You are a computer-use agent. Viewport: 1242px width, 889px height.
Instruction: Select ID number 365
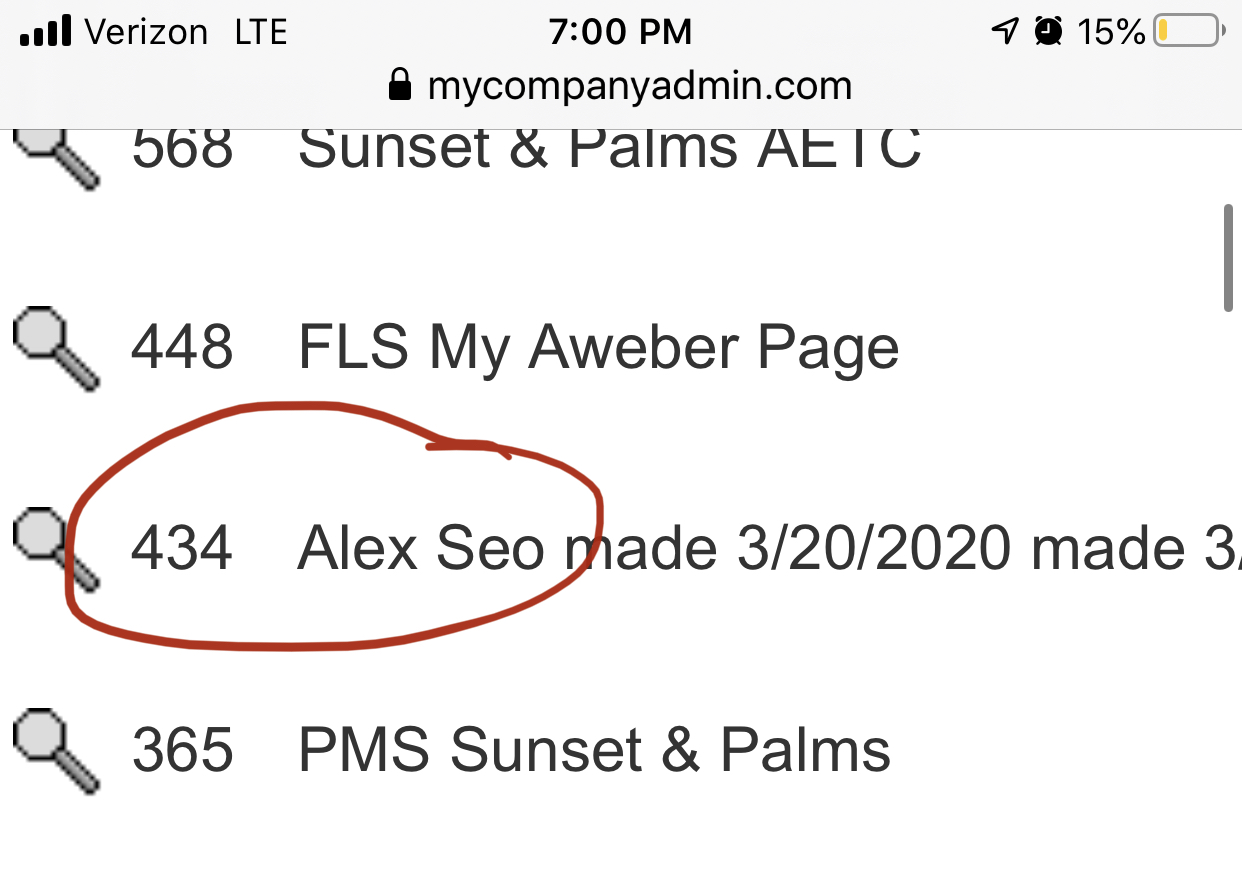click(182, 750)
